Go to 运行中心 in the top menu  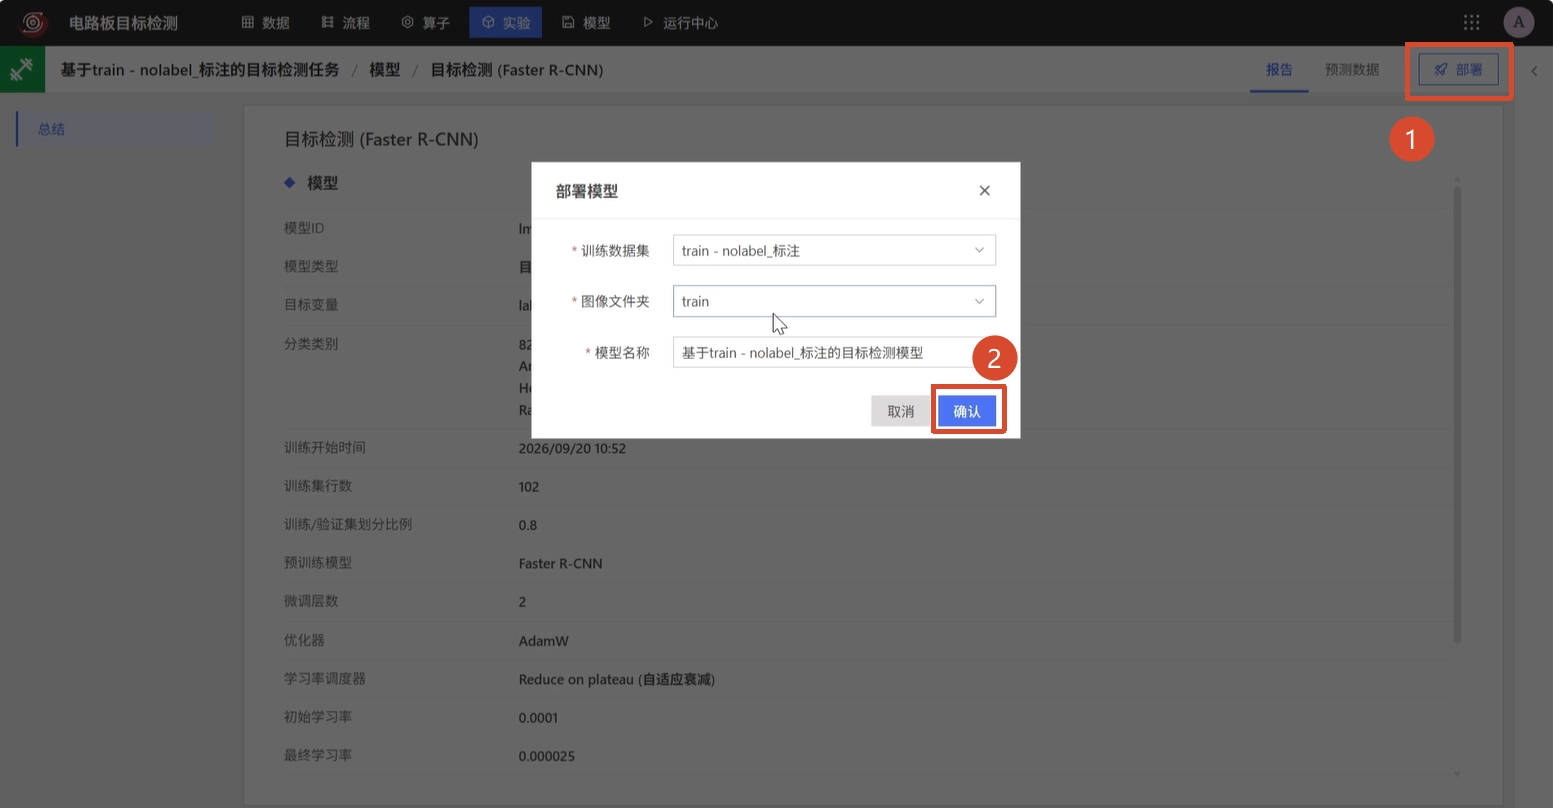[680, 22]
